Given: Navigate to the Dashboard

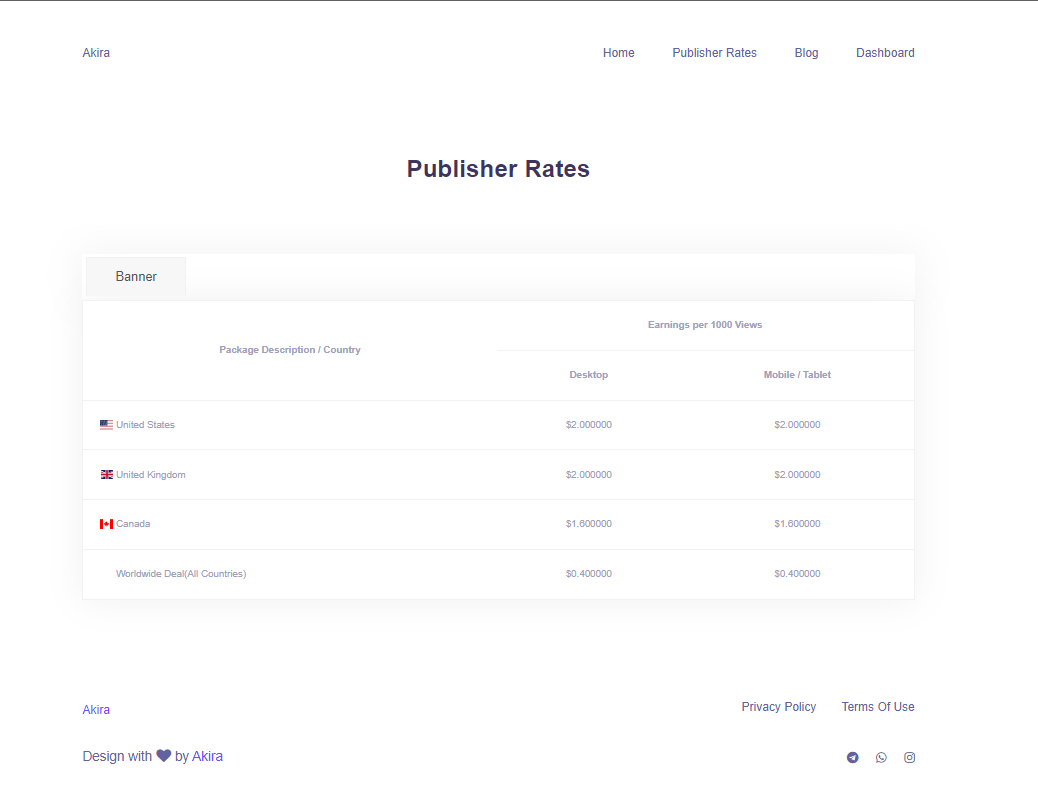Looking at the screenshot, I should coord(885,53).
